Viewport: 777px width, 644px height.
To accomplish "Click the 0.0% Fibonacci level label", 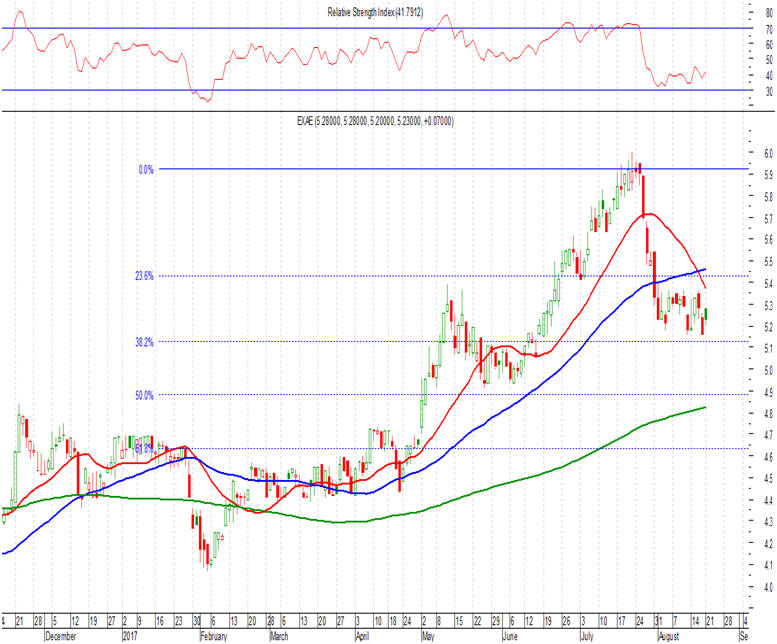I will pos(146,170).
